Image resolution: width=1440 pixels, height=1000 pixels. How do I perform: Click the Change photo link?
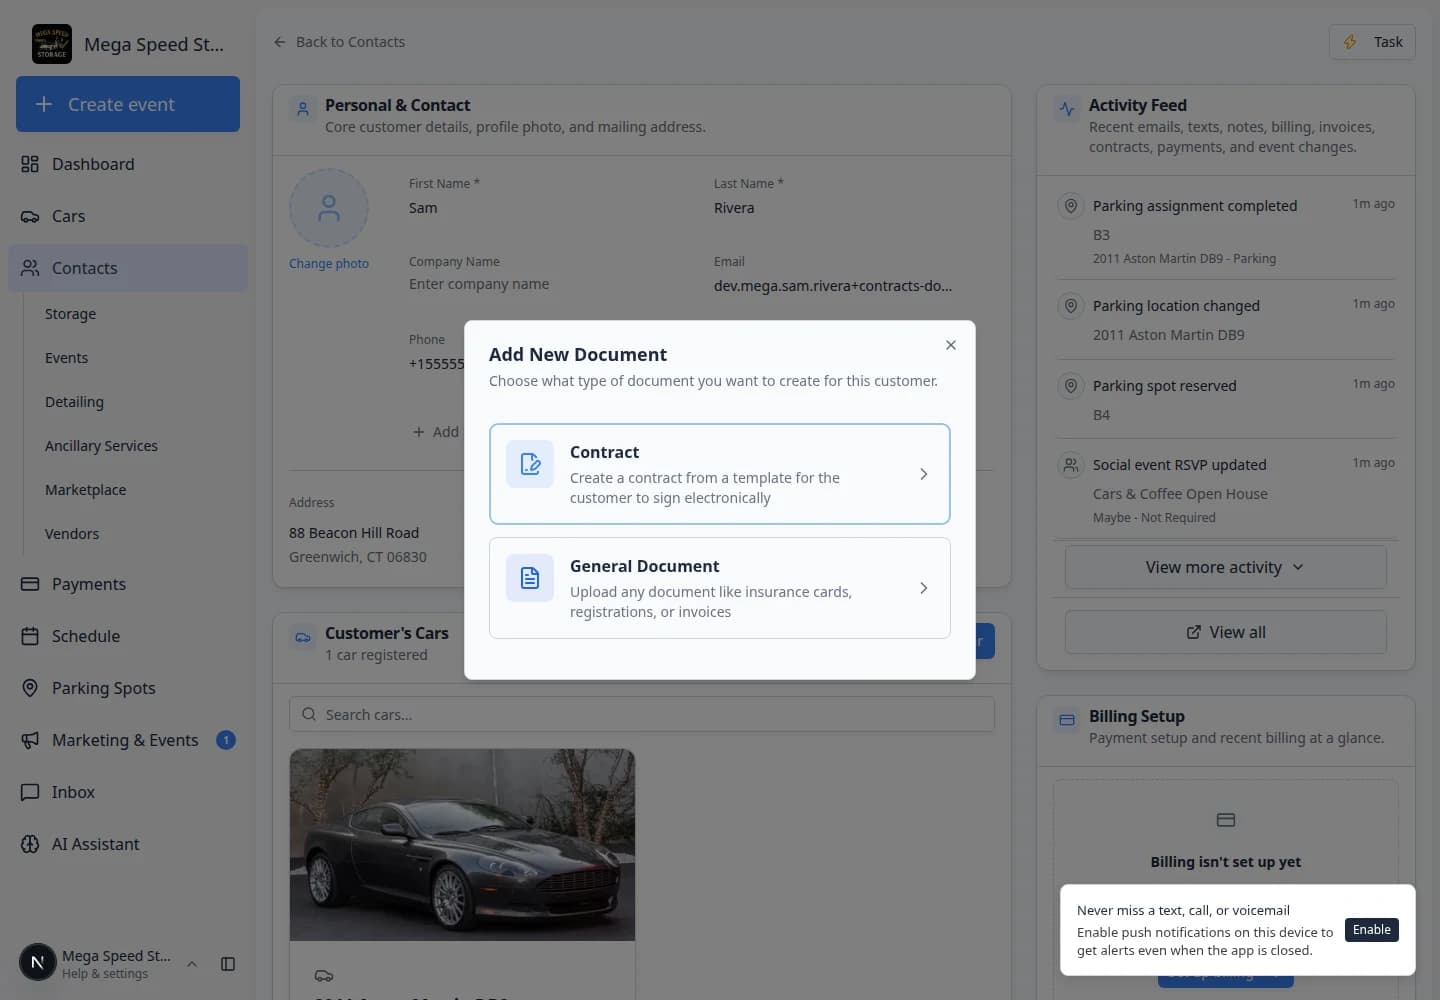click(329, 264)
